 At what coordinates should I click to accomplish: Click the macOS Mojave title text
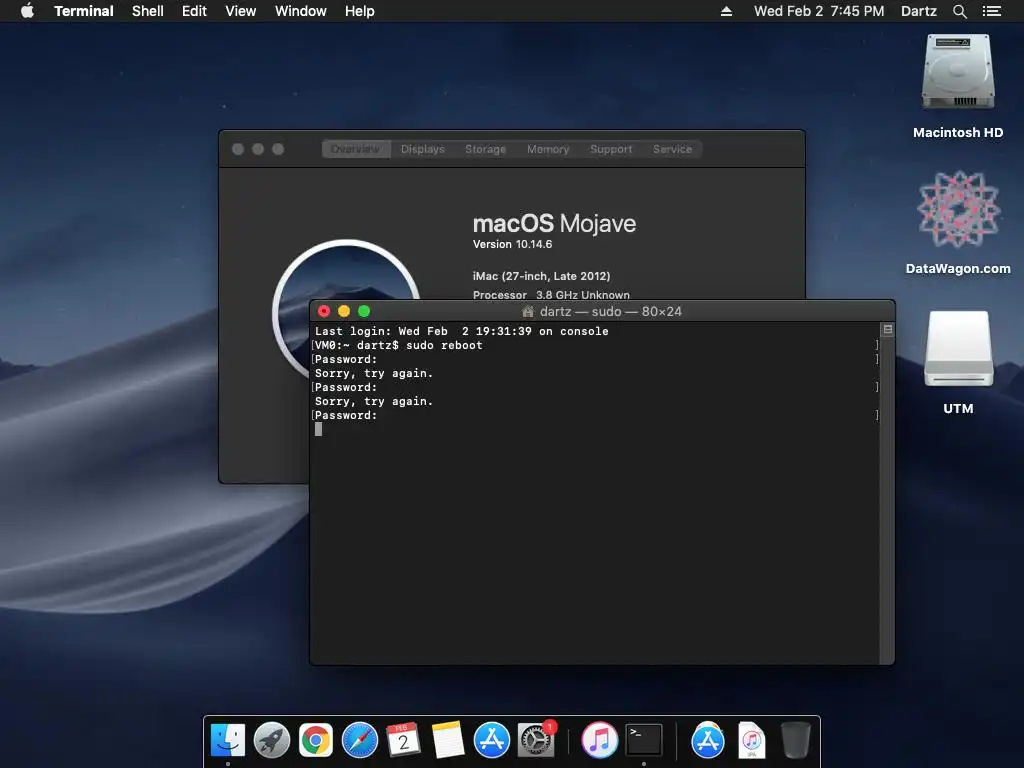[x=554, y=223]
